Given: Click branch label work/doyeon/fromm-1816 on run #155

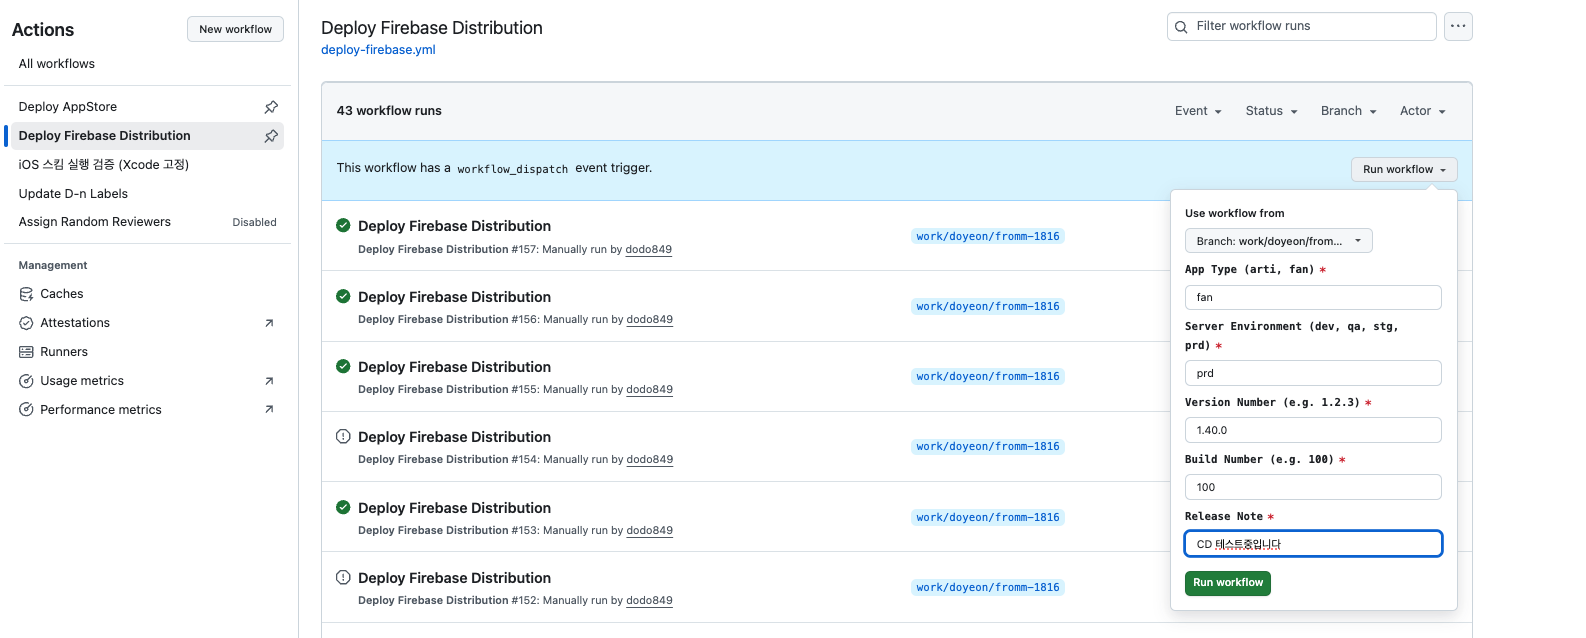Looking at the screenshot, I should tap(988, 377).
